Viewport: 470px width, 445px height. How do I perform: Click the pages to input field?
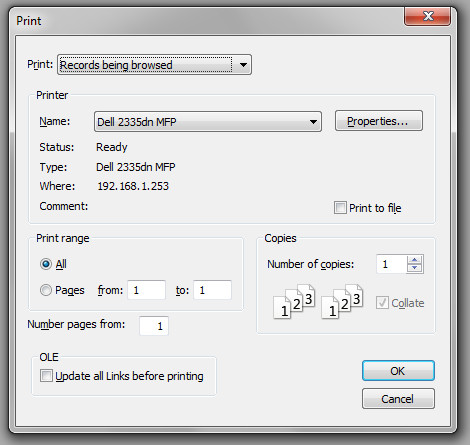(x=212, y=290)
